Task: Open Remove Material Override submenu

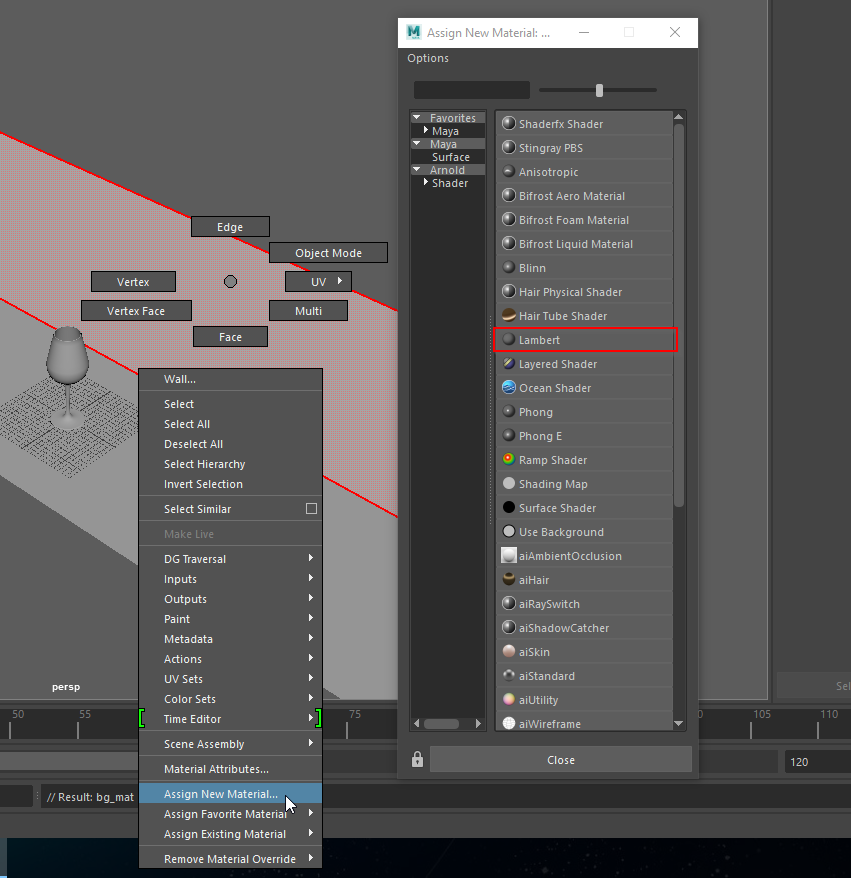Action: tap(230, 859)
